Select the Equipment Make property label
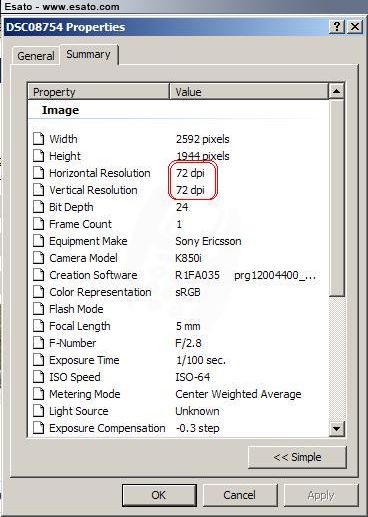The height and width of the screenshot is (517, 368). pyautogui.click(x=88, y=241)
